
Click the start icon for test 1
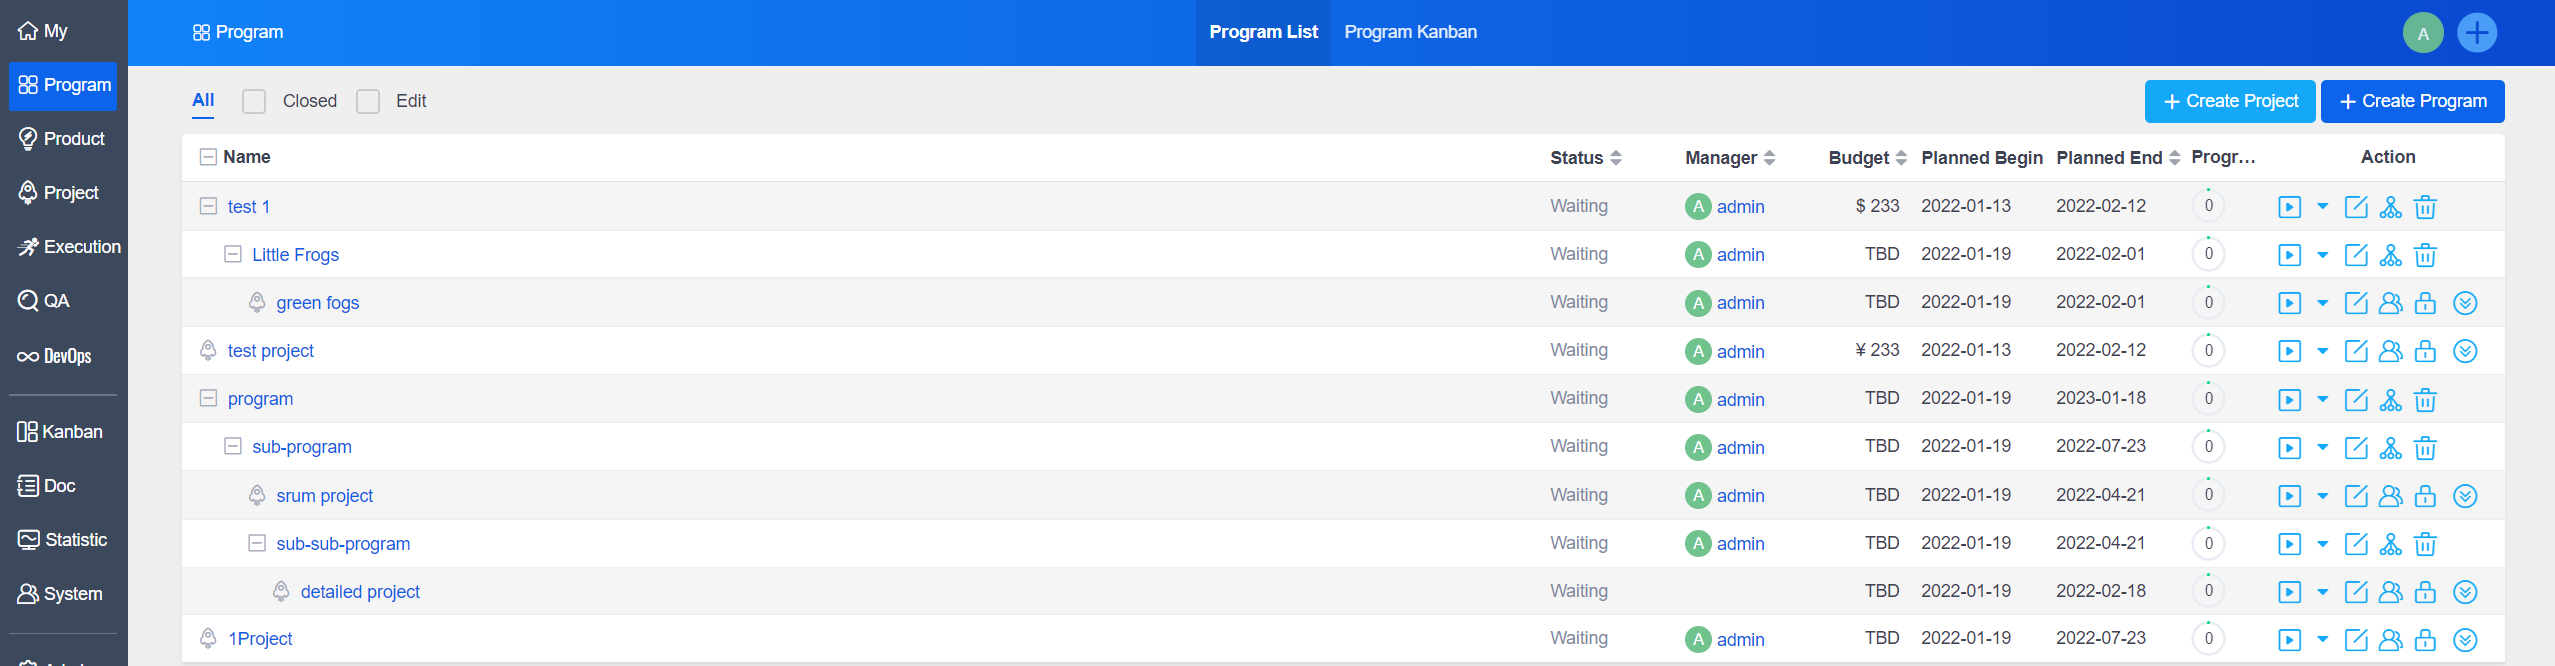click(x=2289, y=207)
